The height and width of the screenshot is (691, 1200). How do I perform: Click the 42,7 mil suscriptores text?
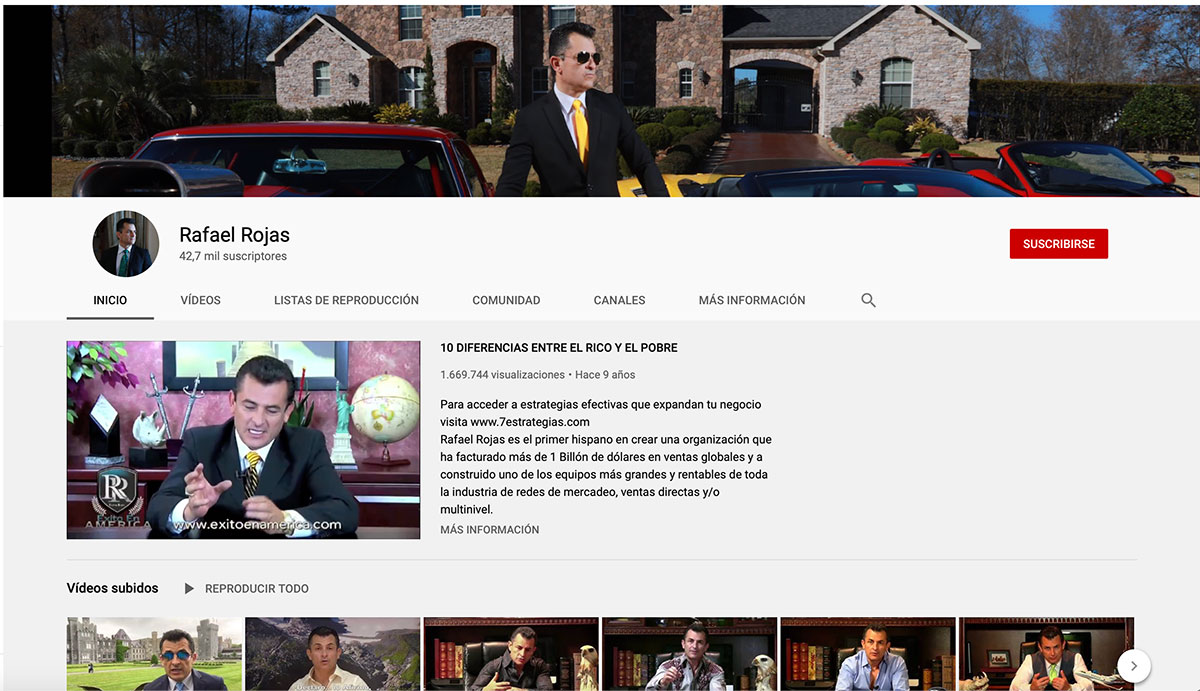tap(233, 257)
